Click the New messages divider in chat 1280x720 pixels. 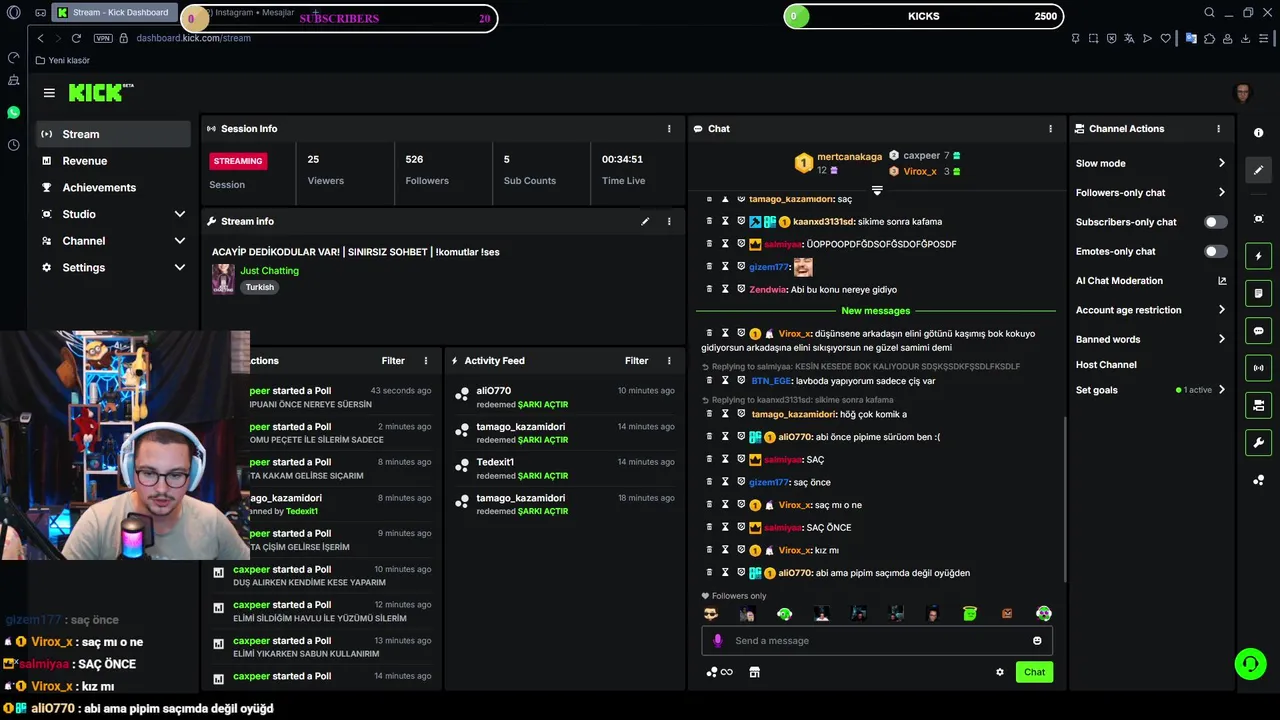876,311
